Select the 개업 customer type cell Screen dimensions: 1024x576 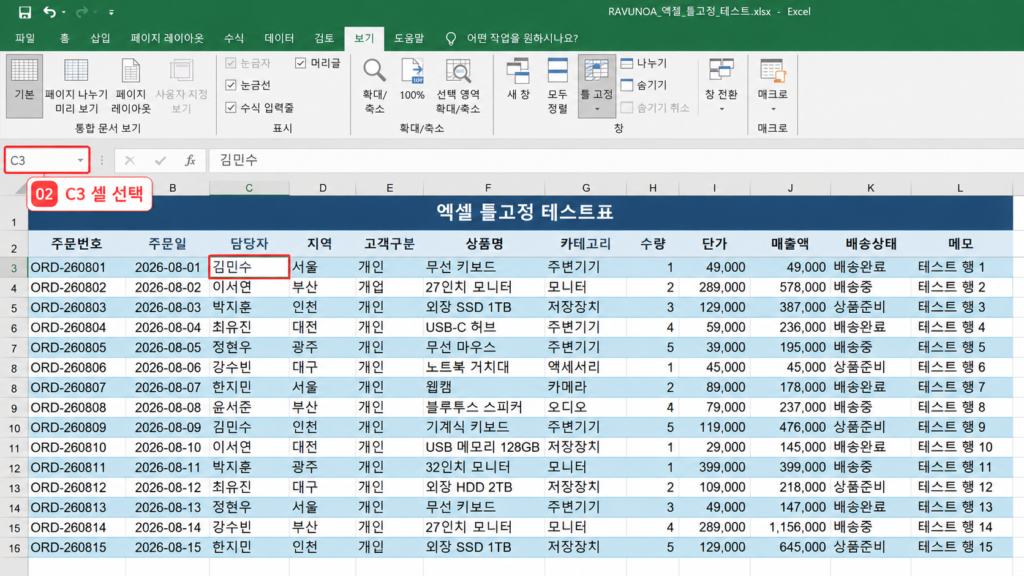tap(389, 287)
